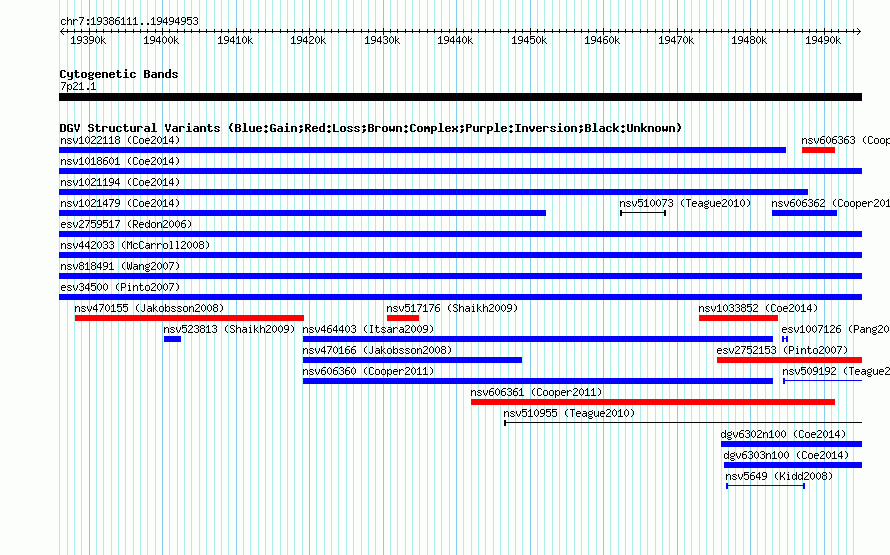Click the nsv606363 red loss bar
890x555 pixels.
click(x=818, y=150)
